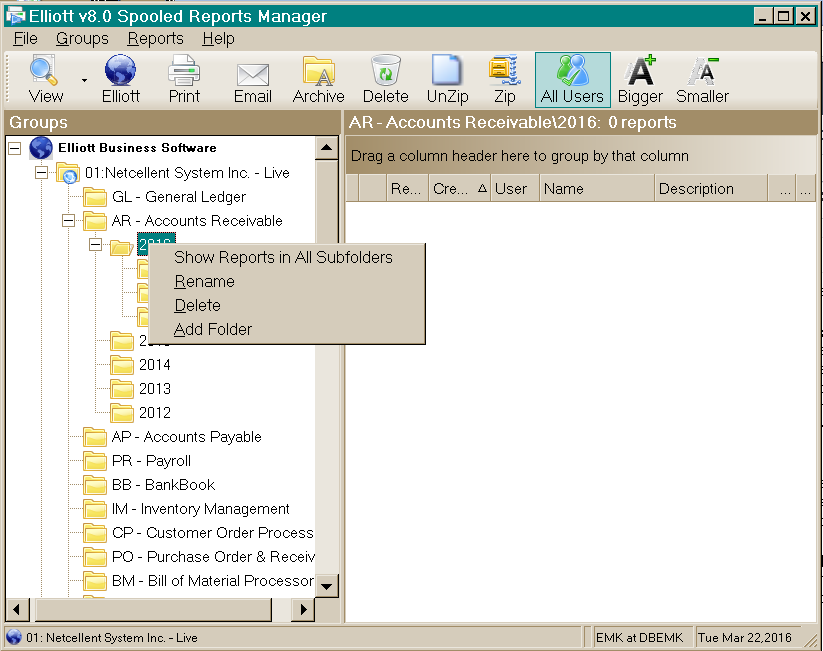
Task: Choose Delete in the context menu
Action: tap(287, 305)
